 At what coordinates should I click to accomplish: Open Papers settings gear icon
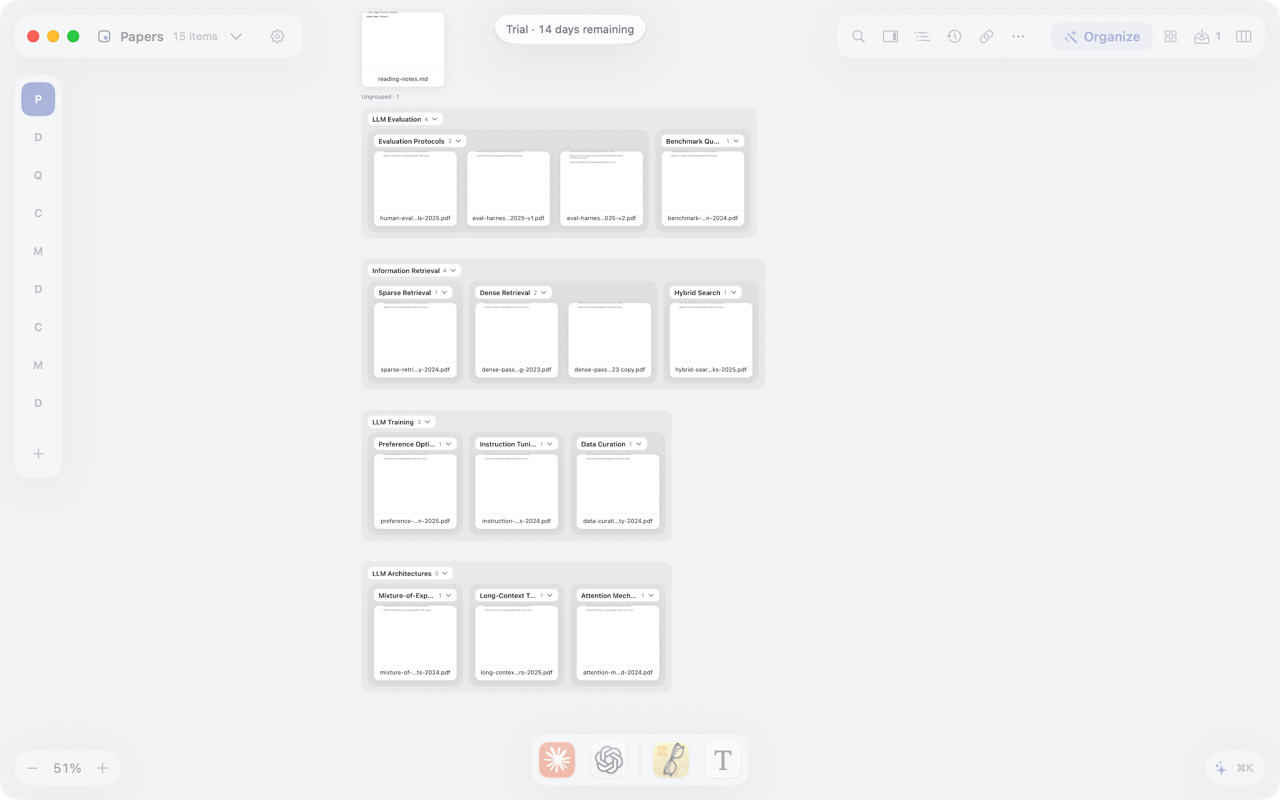point(277,37)
